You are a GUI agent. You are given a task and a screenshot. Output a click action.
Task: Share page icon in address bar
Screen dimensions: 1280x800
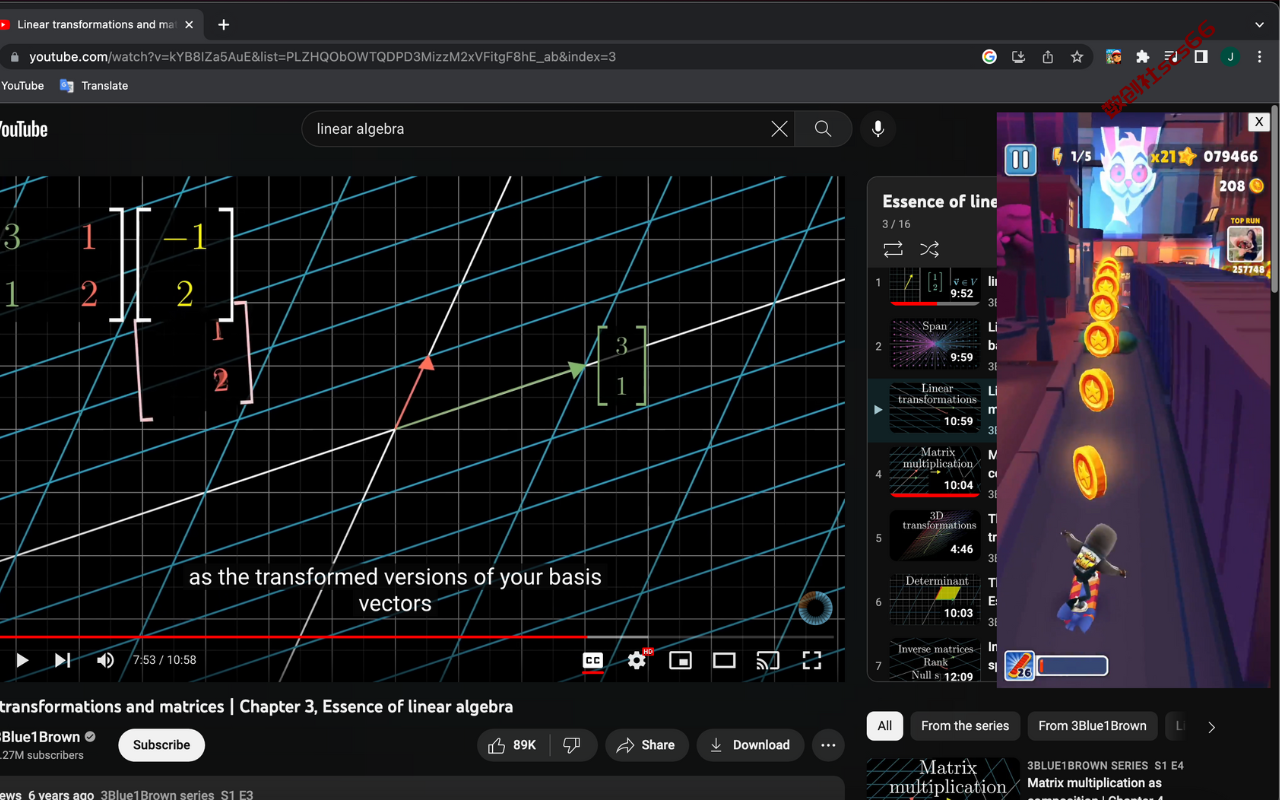coord(1047,57)
